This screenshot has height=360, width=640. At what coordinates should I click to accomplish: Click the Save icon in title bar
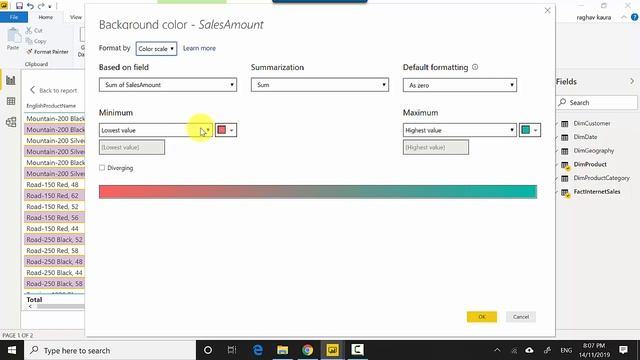pyautogui.click(x=19, y=6)
